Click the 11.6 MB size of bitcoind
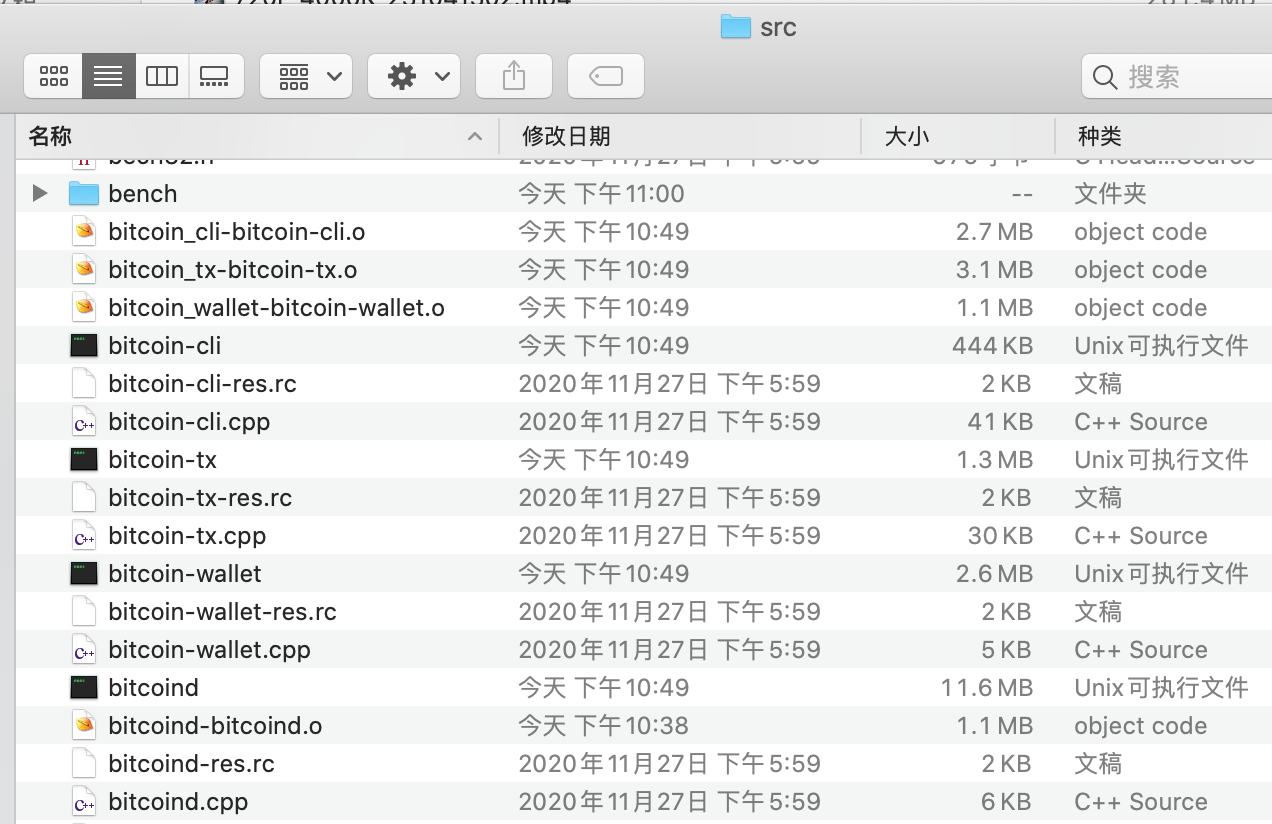1272x824 pixels. click(x=986, y=688)
